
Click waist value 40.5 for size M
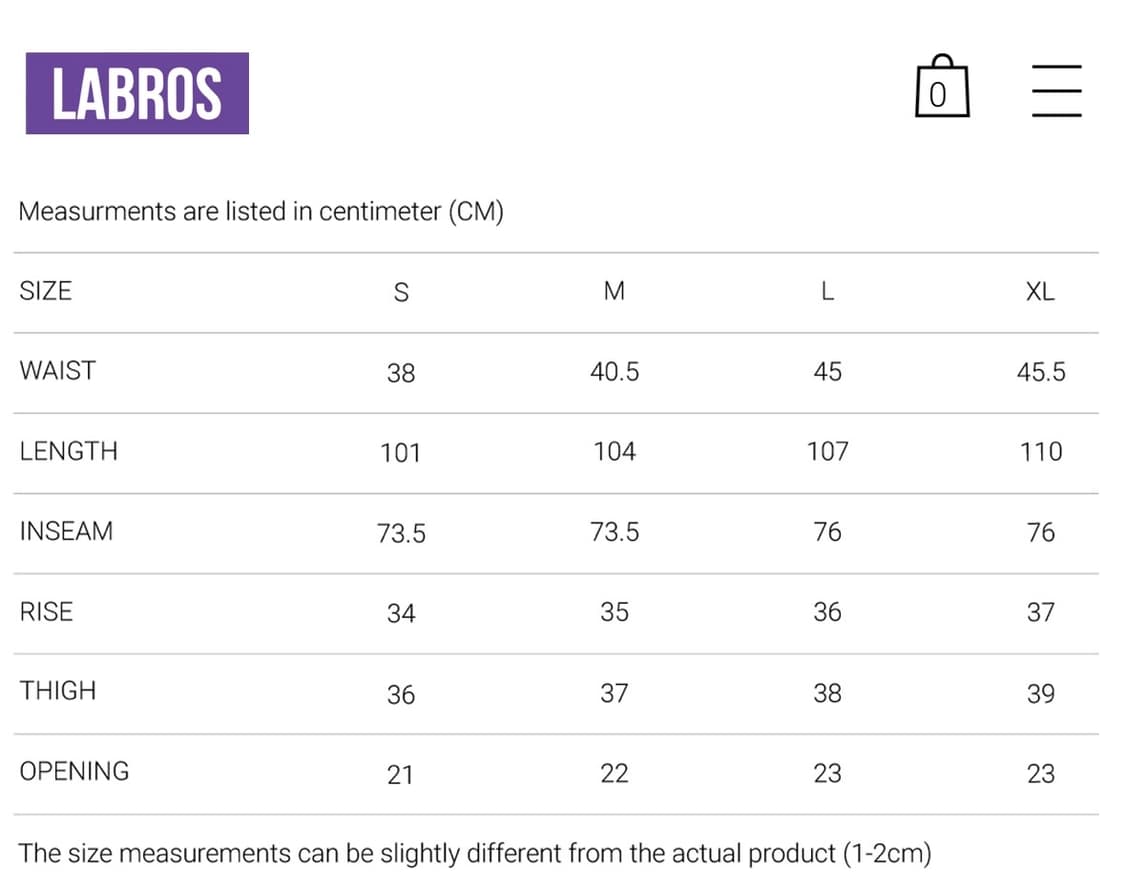614,372
